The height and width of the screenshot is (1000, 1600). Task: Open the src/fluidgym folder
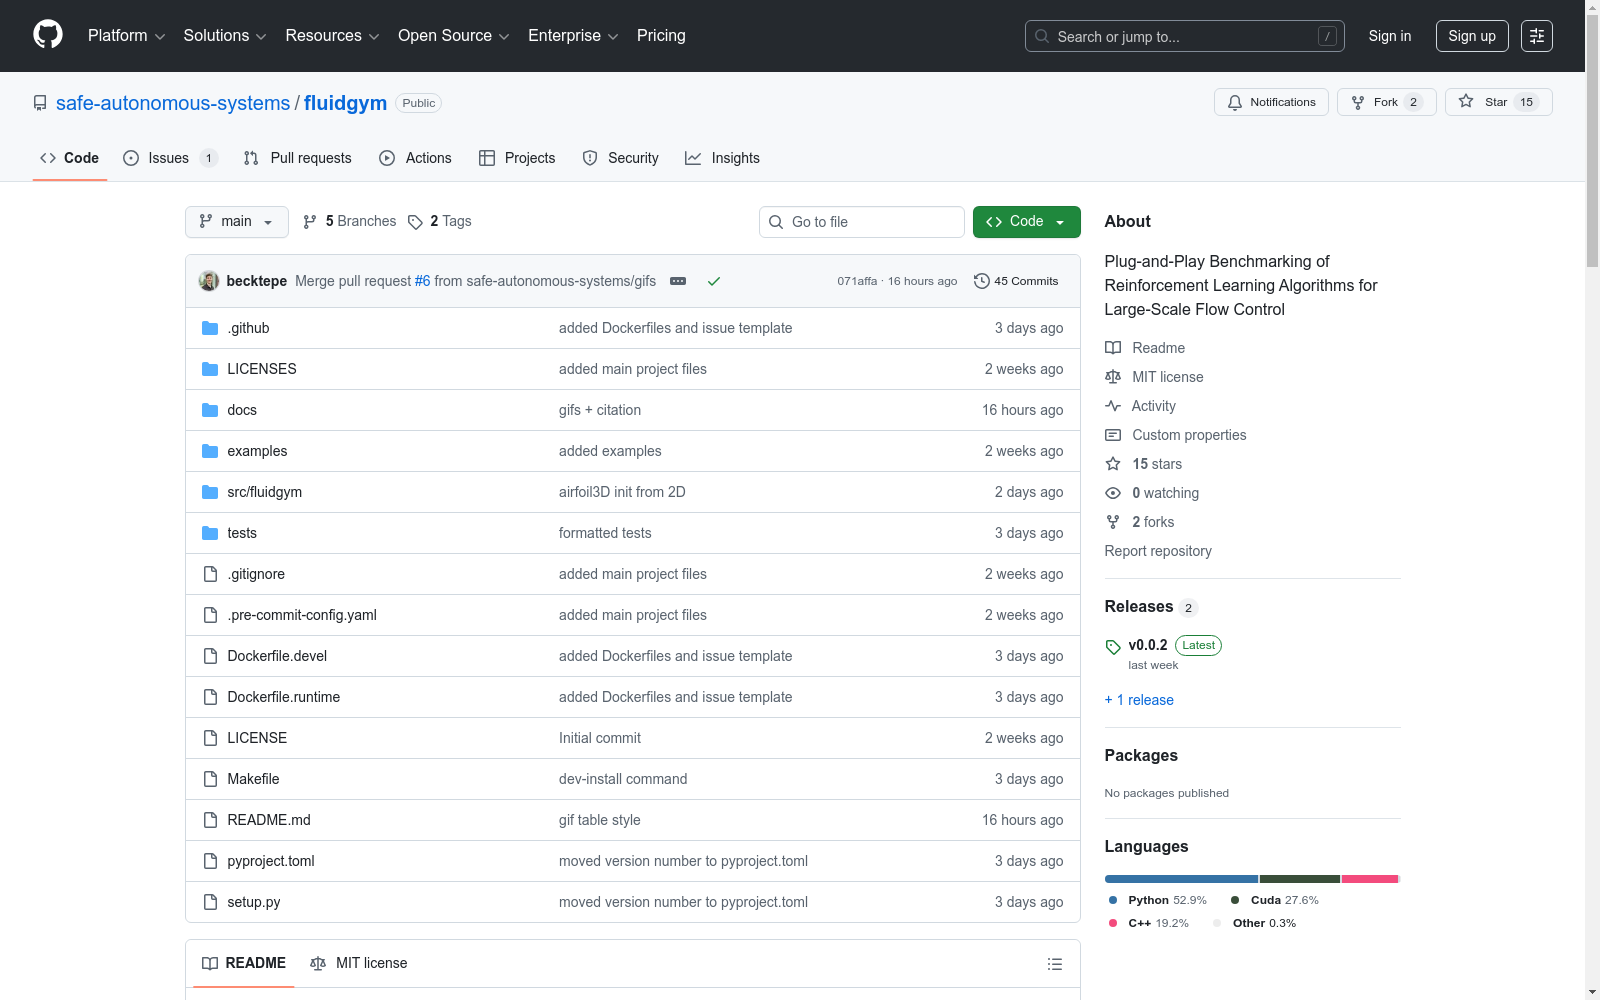pos(264,492)
